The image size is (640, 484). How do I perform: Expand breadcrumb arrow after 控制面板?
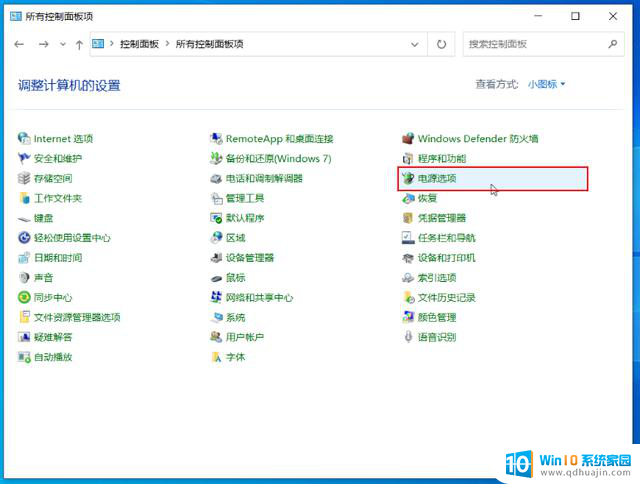coord(167,44)
